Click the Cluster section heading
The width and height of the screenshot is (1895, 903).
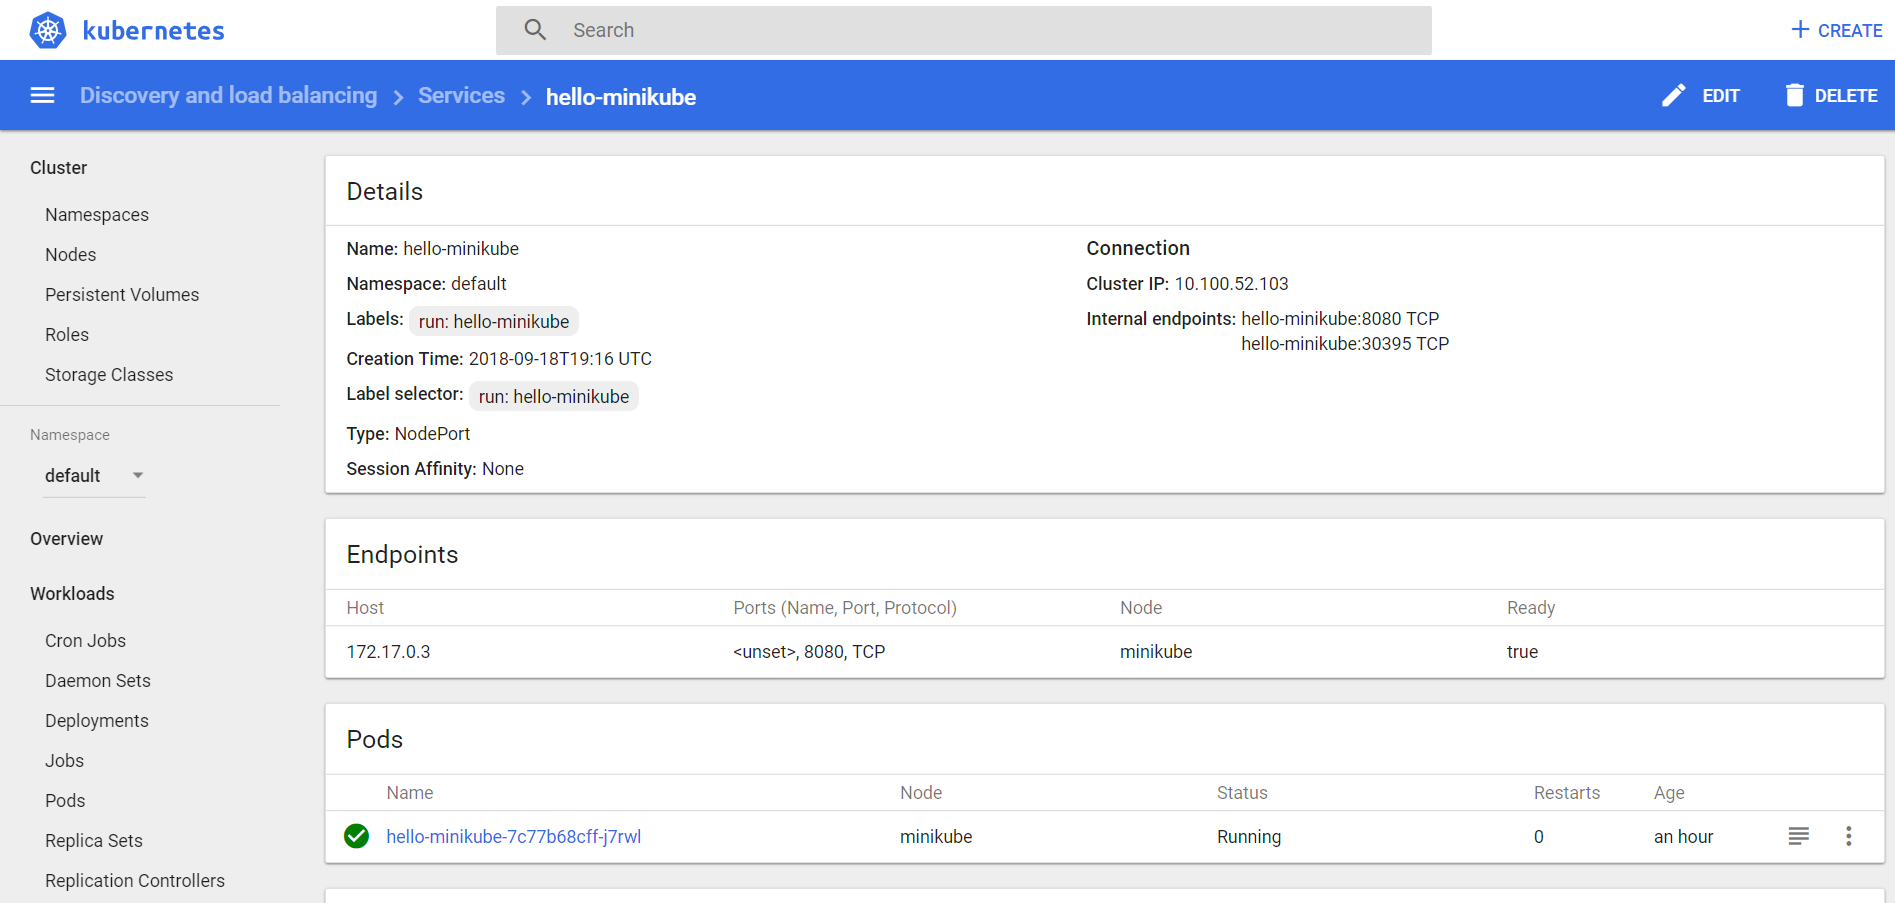tap(58, 168)
